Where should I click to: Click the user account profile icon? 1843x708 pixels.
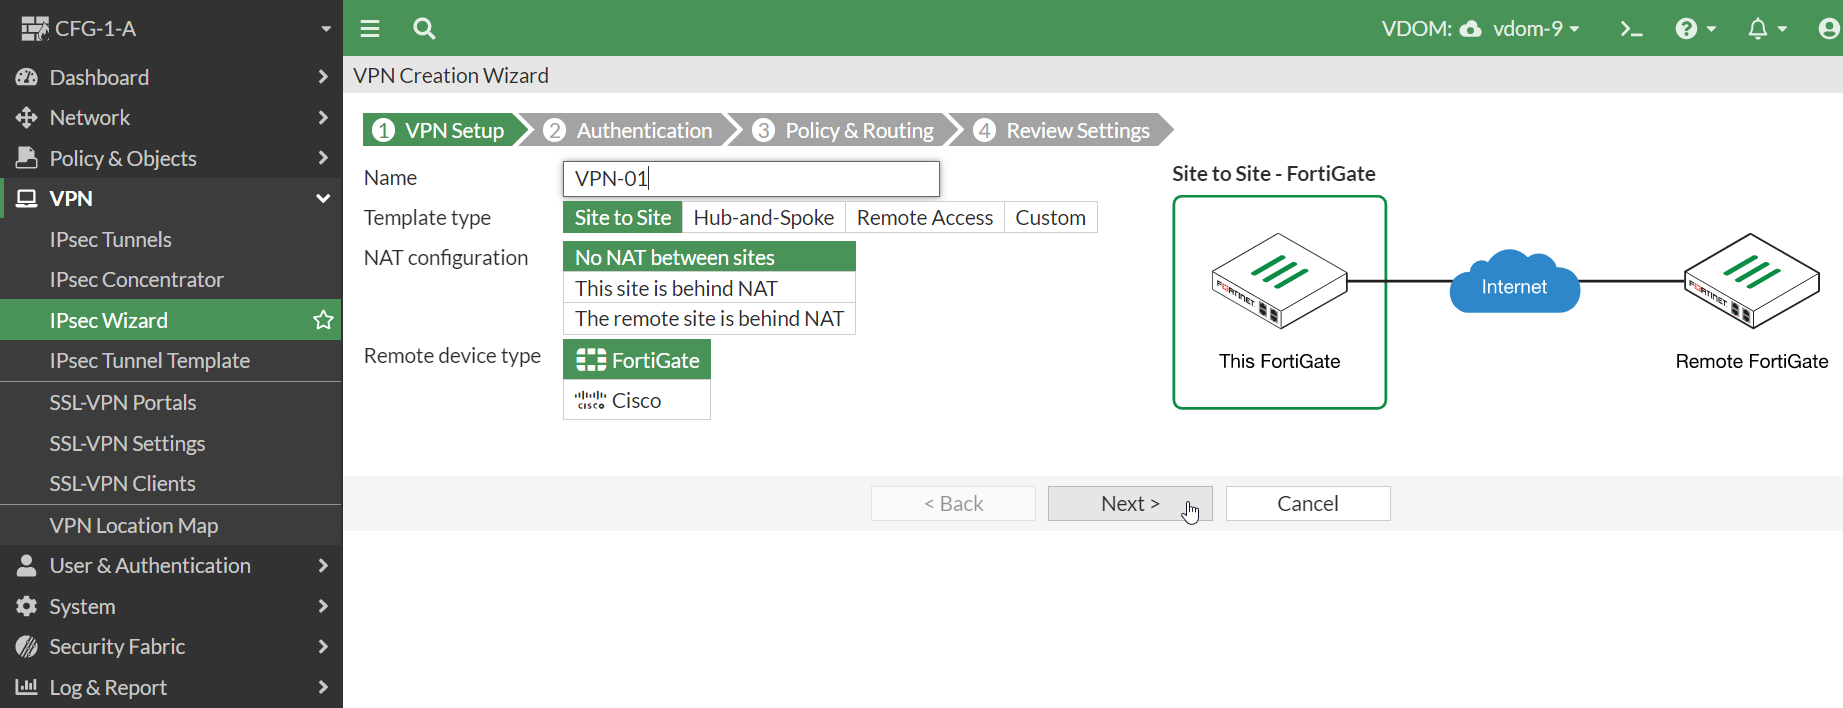(x=1828, y=29)
